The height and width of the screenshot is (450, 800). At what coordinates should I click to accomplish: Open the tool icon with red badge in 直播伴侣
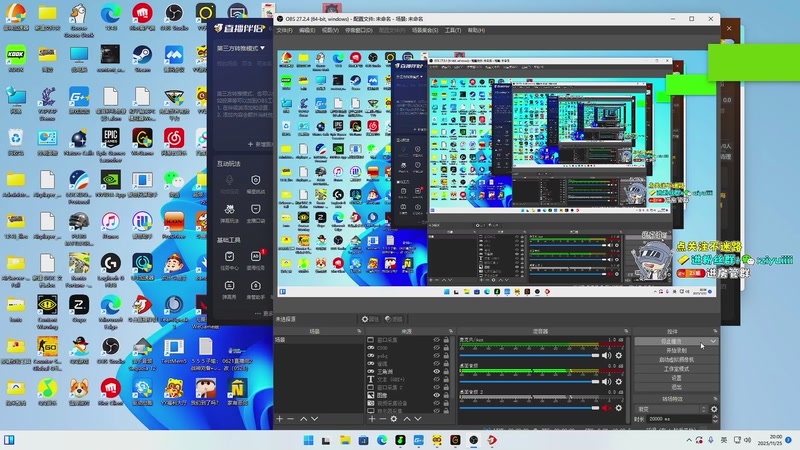(256, 261)
